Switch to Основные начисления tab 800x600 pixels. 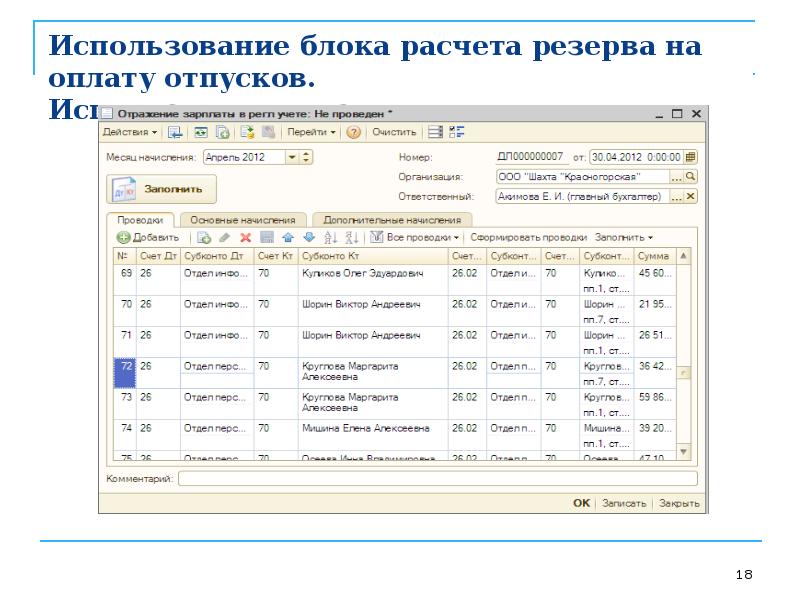click(243, 220)
